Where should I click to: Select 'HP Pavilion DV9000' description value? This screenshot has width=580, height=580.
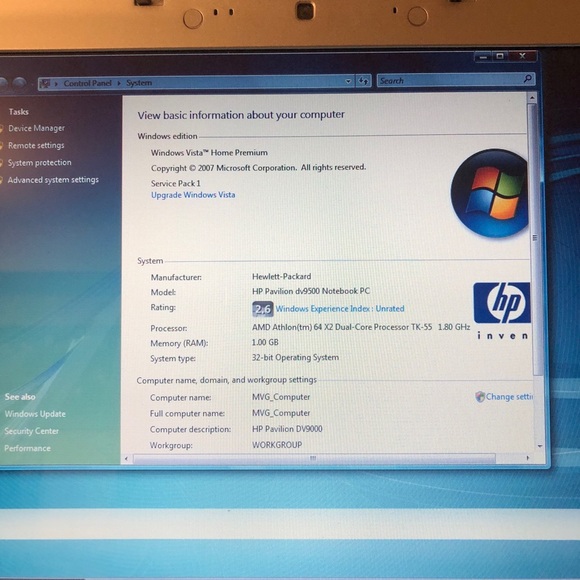pyautogui.click(x=287, y=429)
